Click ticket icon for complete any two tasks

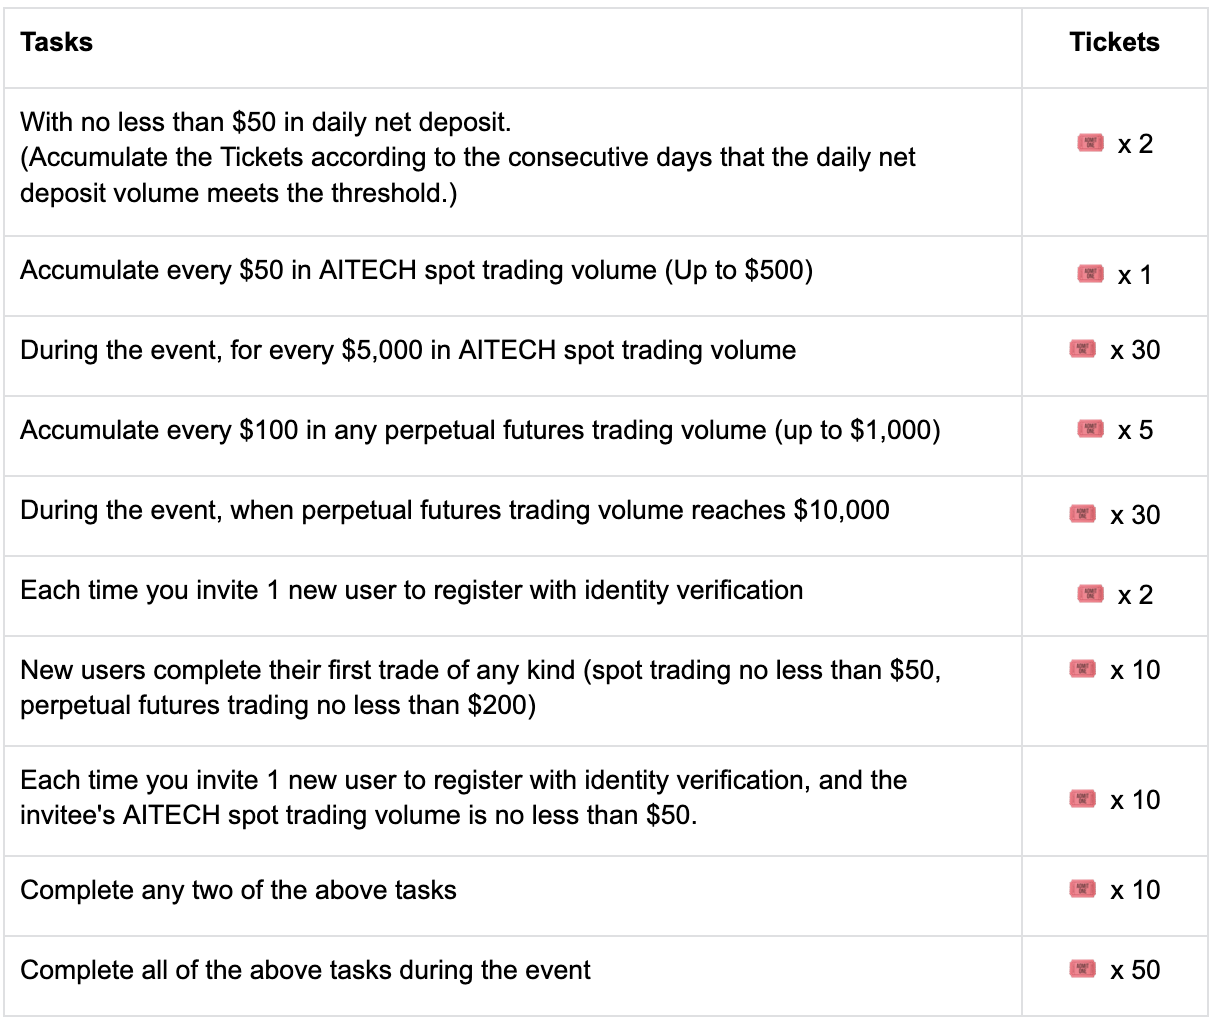(1082, 889)
